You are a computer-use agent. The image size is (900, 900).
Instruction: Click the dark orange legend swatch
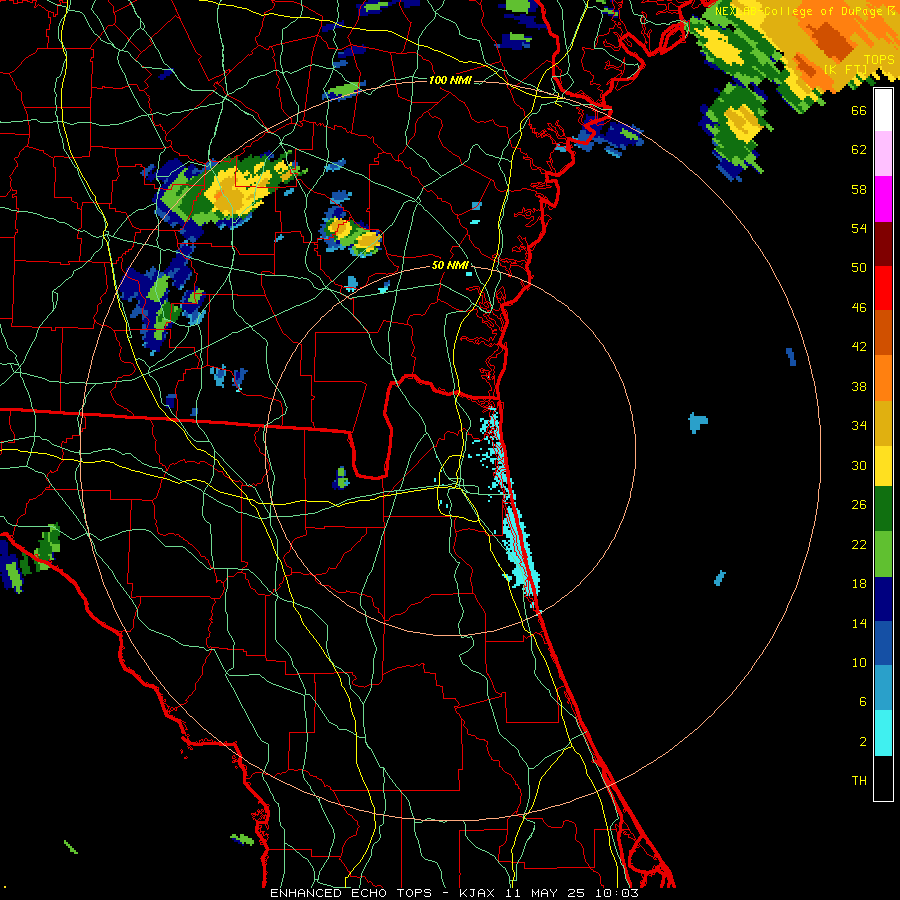point(883,333)
